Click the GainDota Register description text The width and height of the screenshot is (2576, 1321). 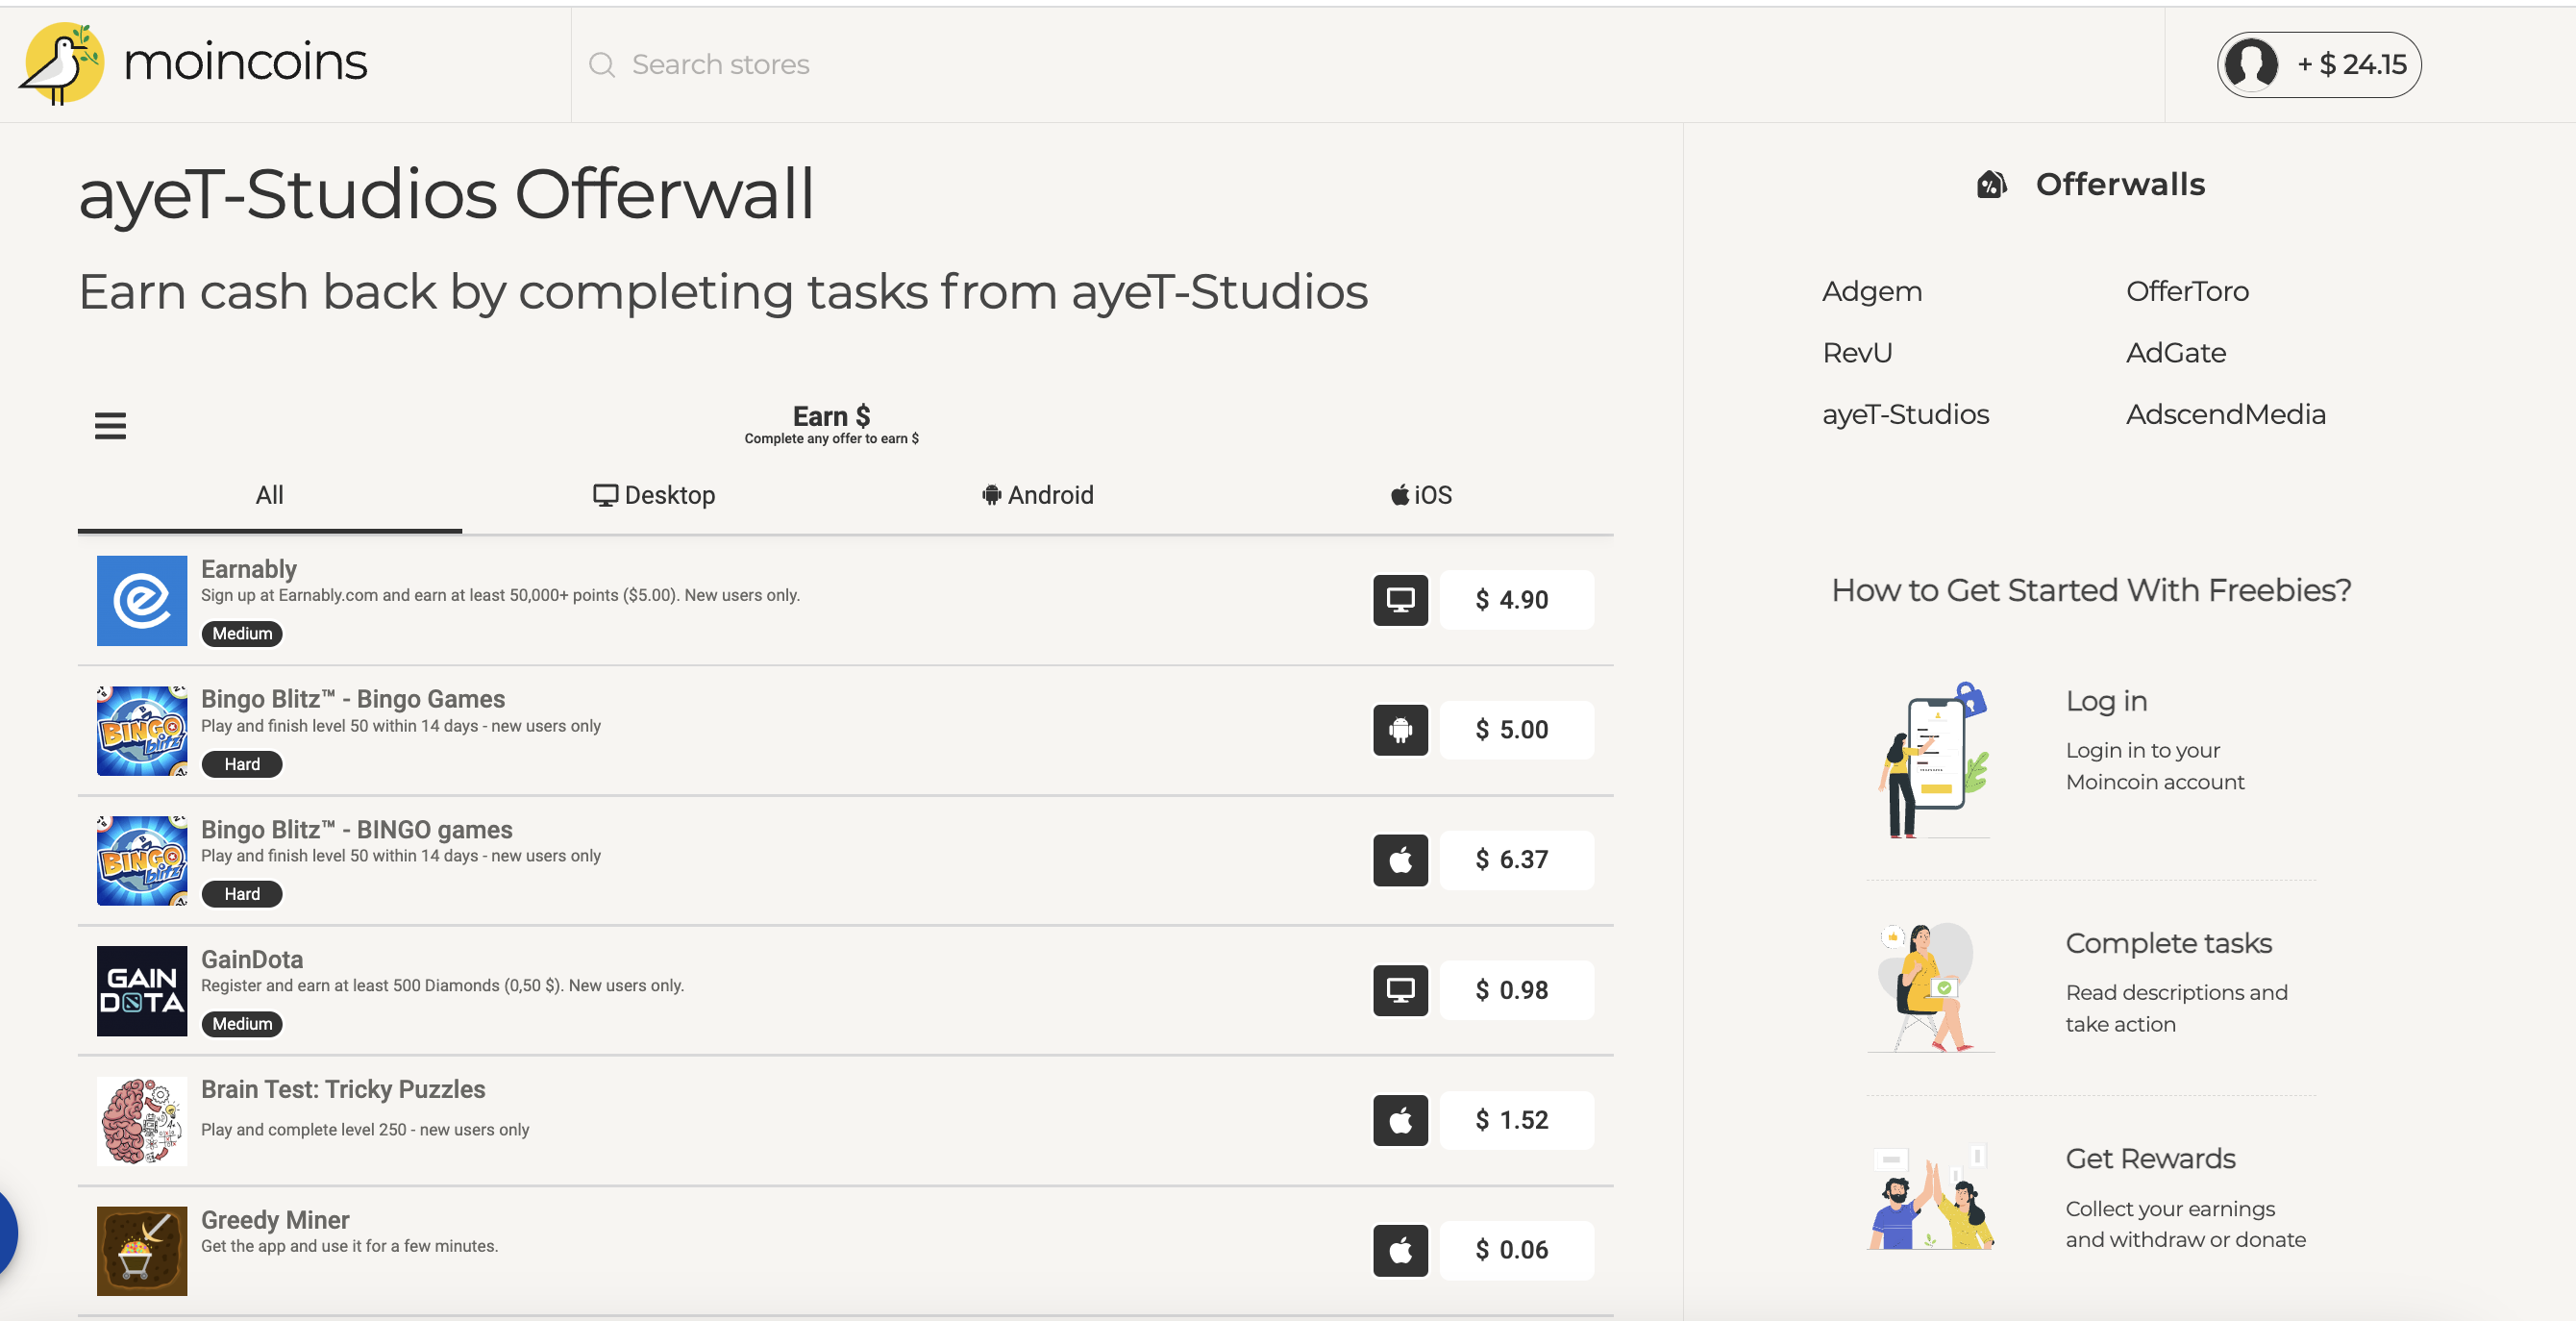pyautogui.click(x=442, y=986)
